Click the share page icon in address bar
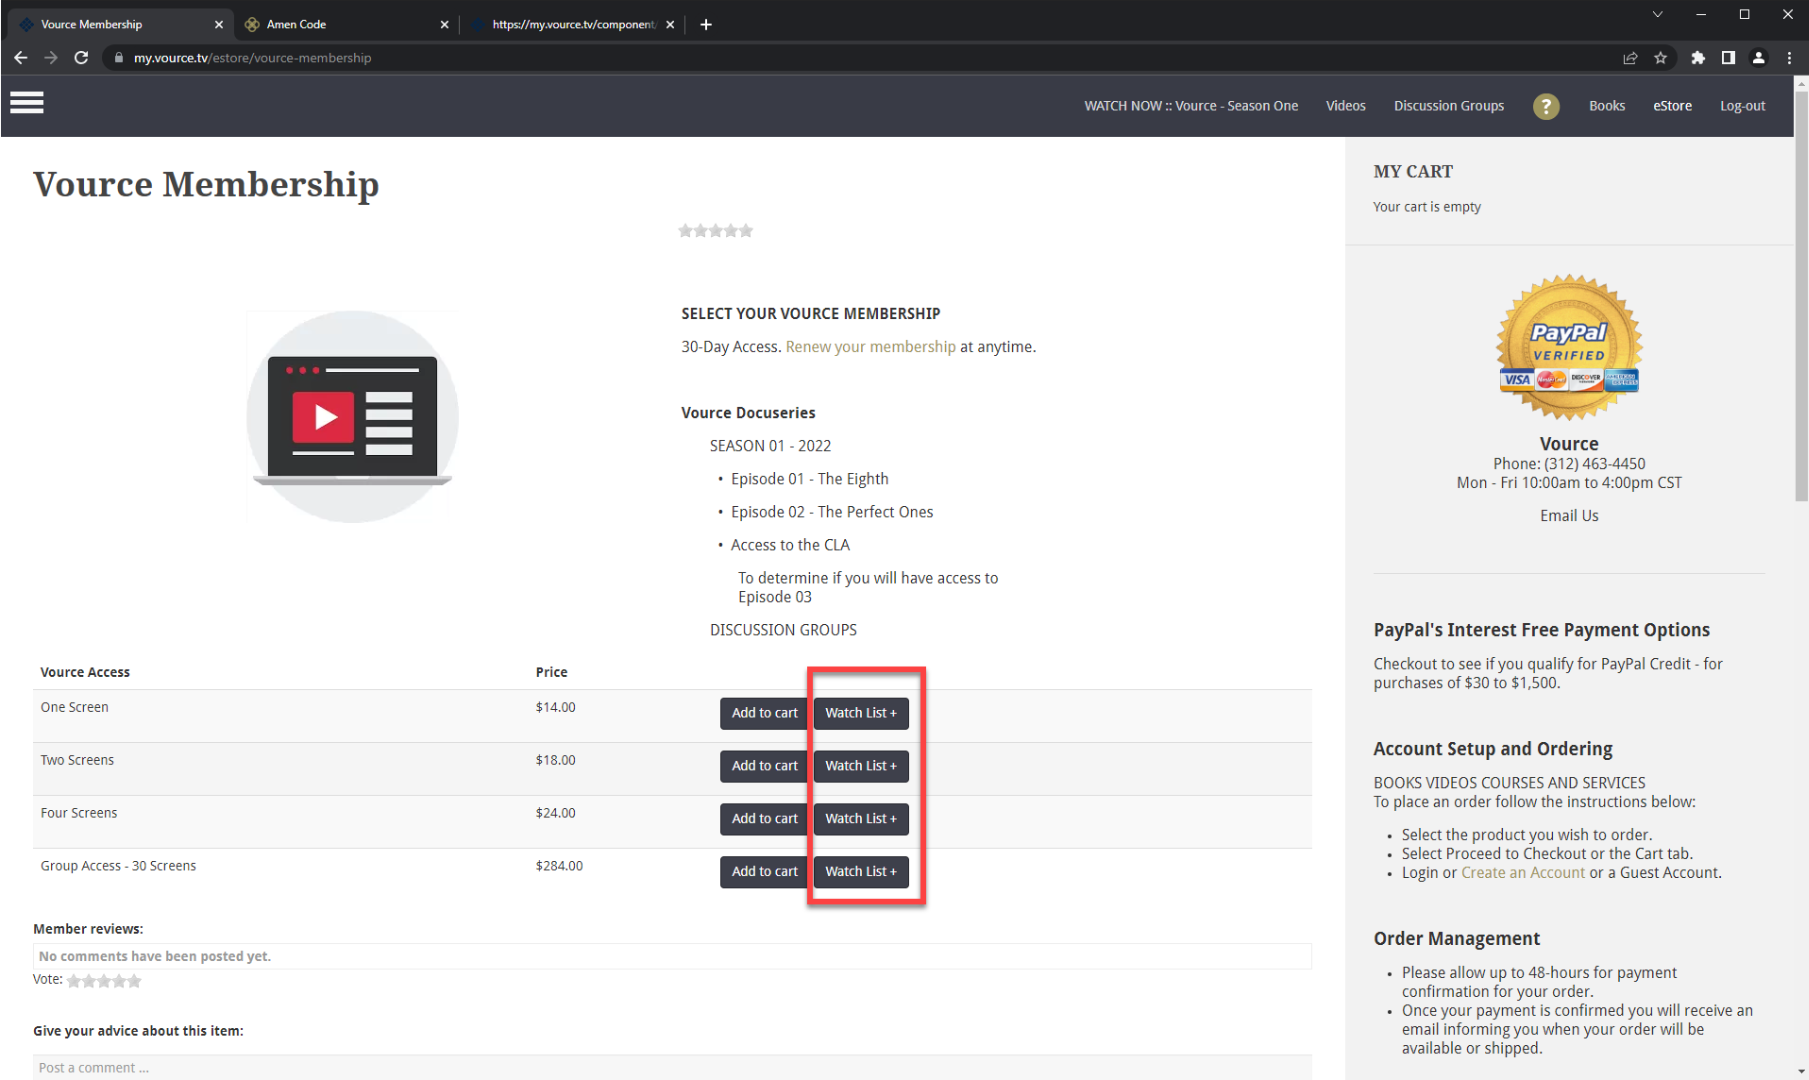 click(1630, 58)
